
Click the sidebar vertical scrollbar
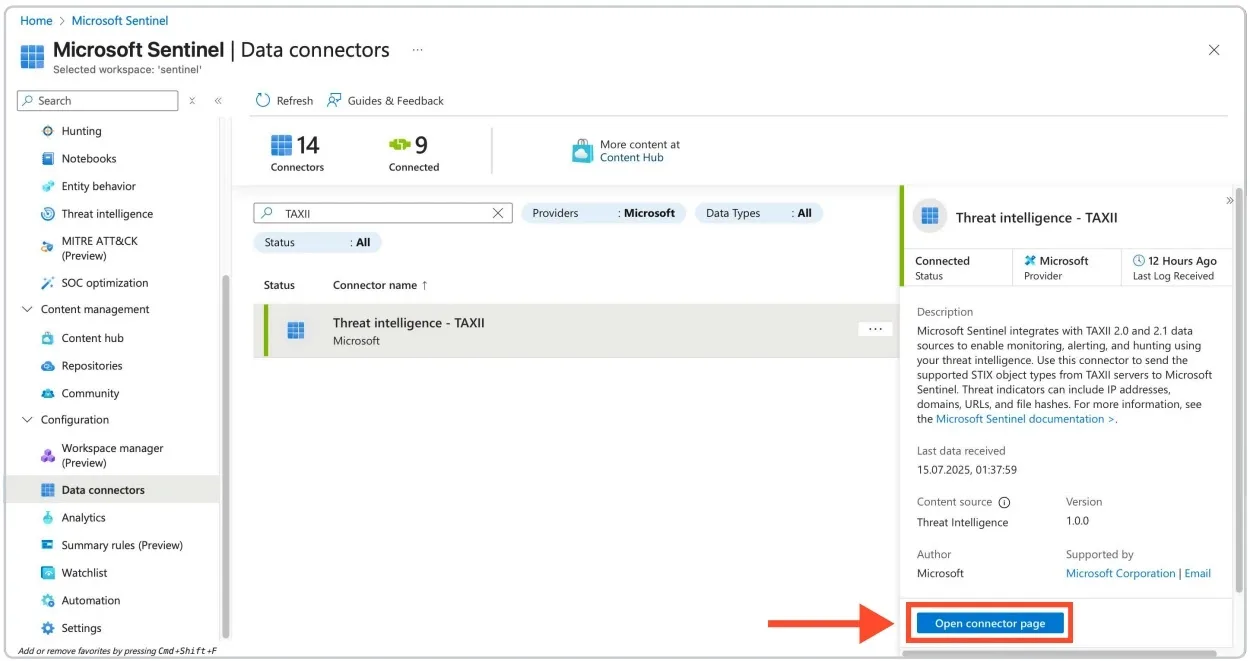tap(226, 455)
